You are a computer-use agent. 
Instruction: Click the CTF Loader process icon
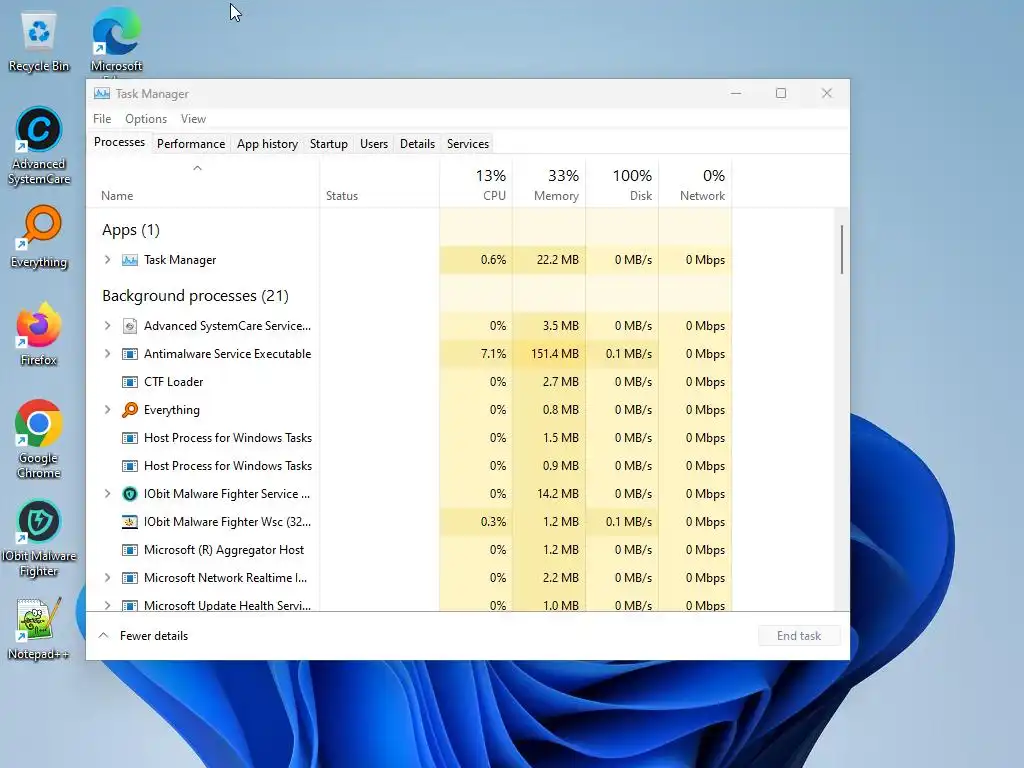(x=130, y=382)
